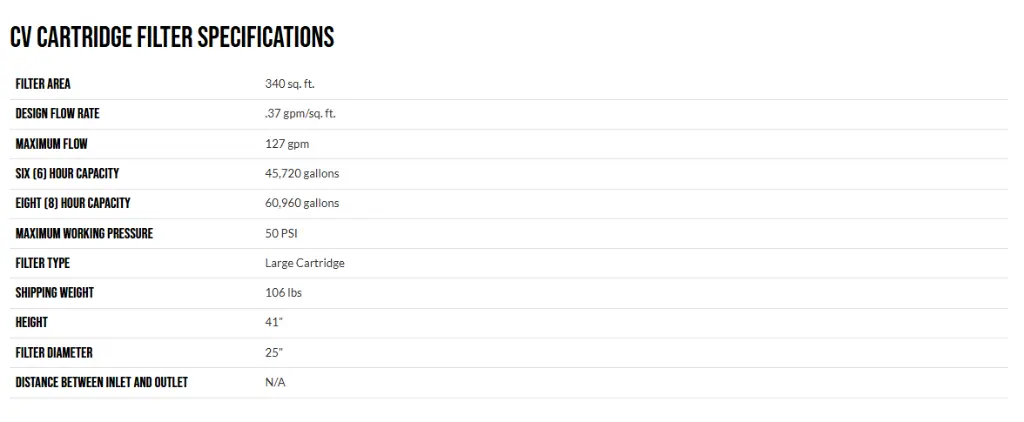
Task: Select the Filter Area row label
Action: point(43,84)
